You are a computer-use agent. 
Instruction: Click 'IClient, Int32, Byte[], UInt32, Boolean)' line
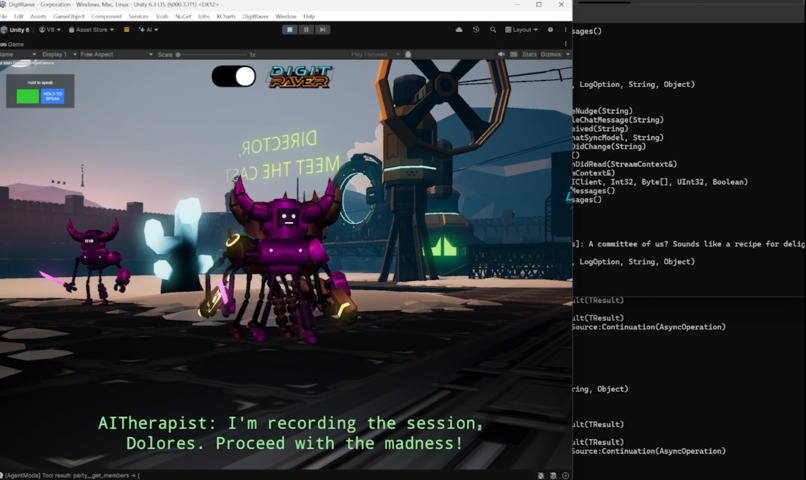pyautogui.click(x=661, y=182)
